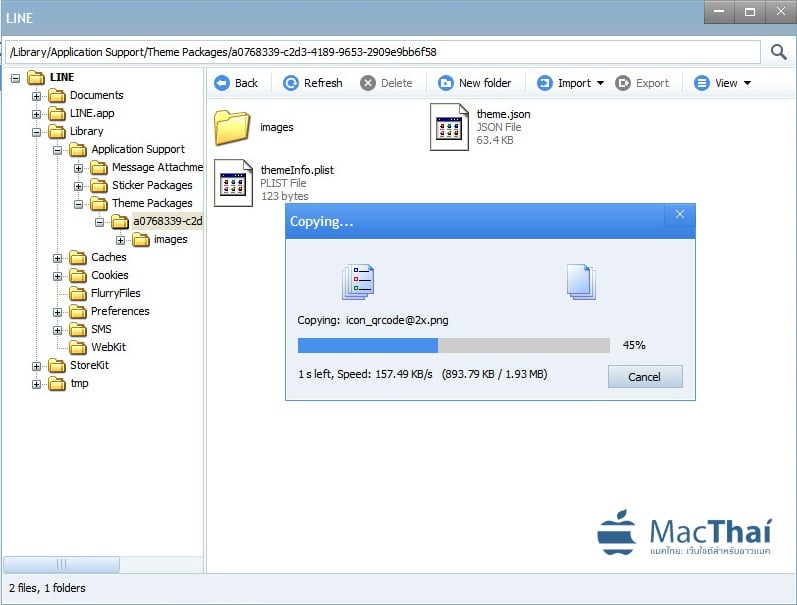
Task: Select Documents folder in tree
Action: click(x=97, y=95)
